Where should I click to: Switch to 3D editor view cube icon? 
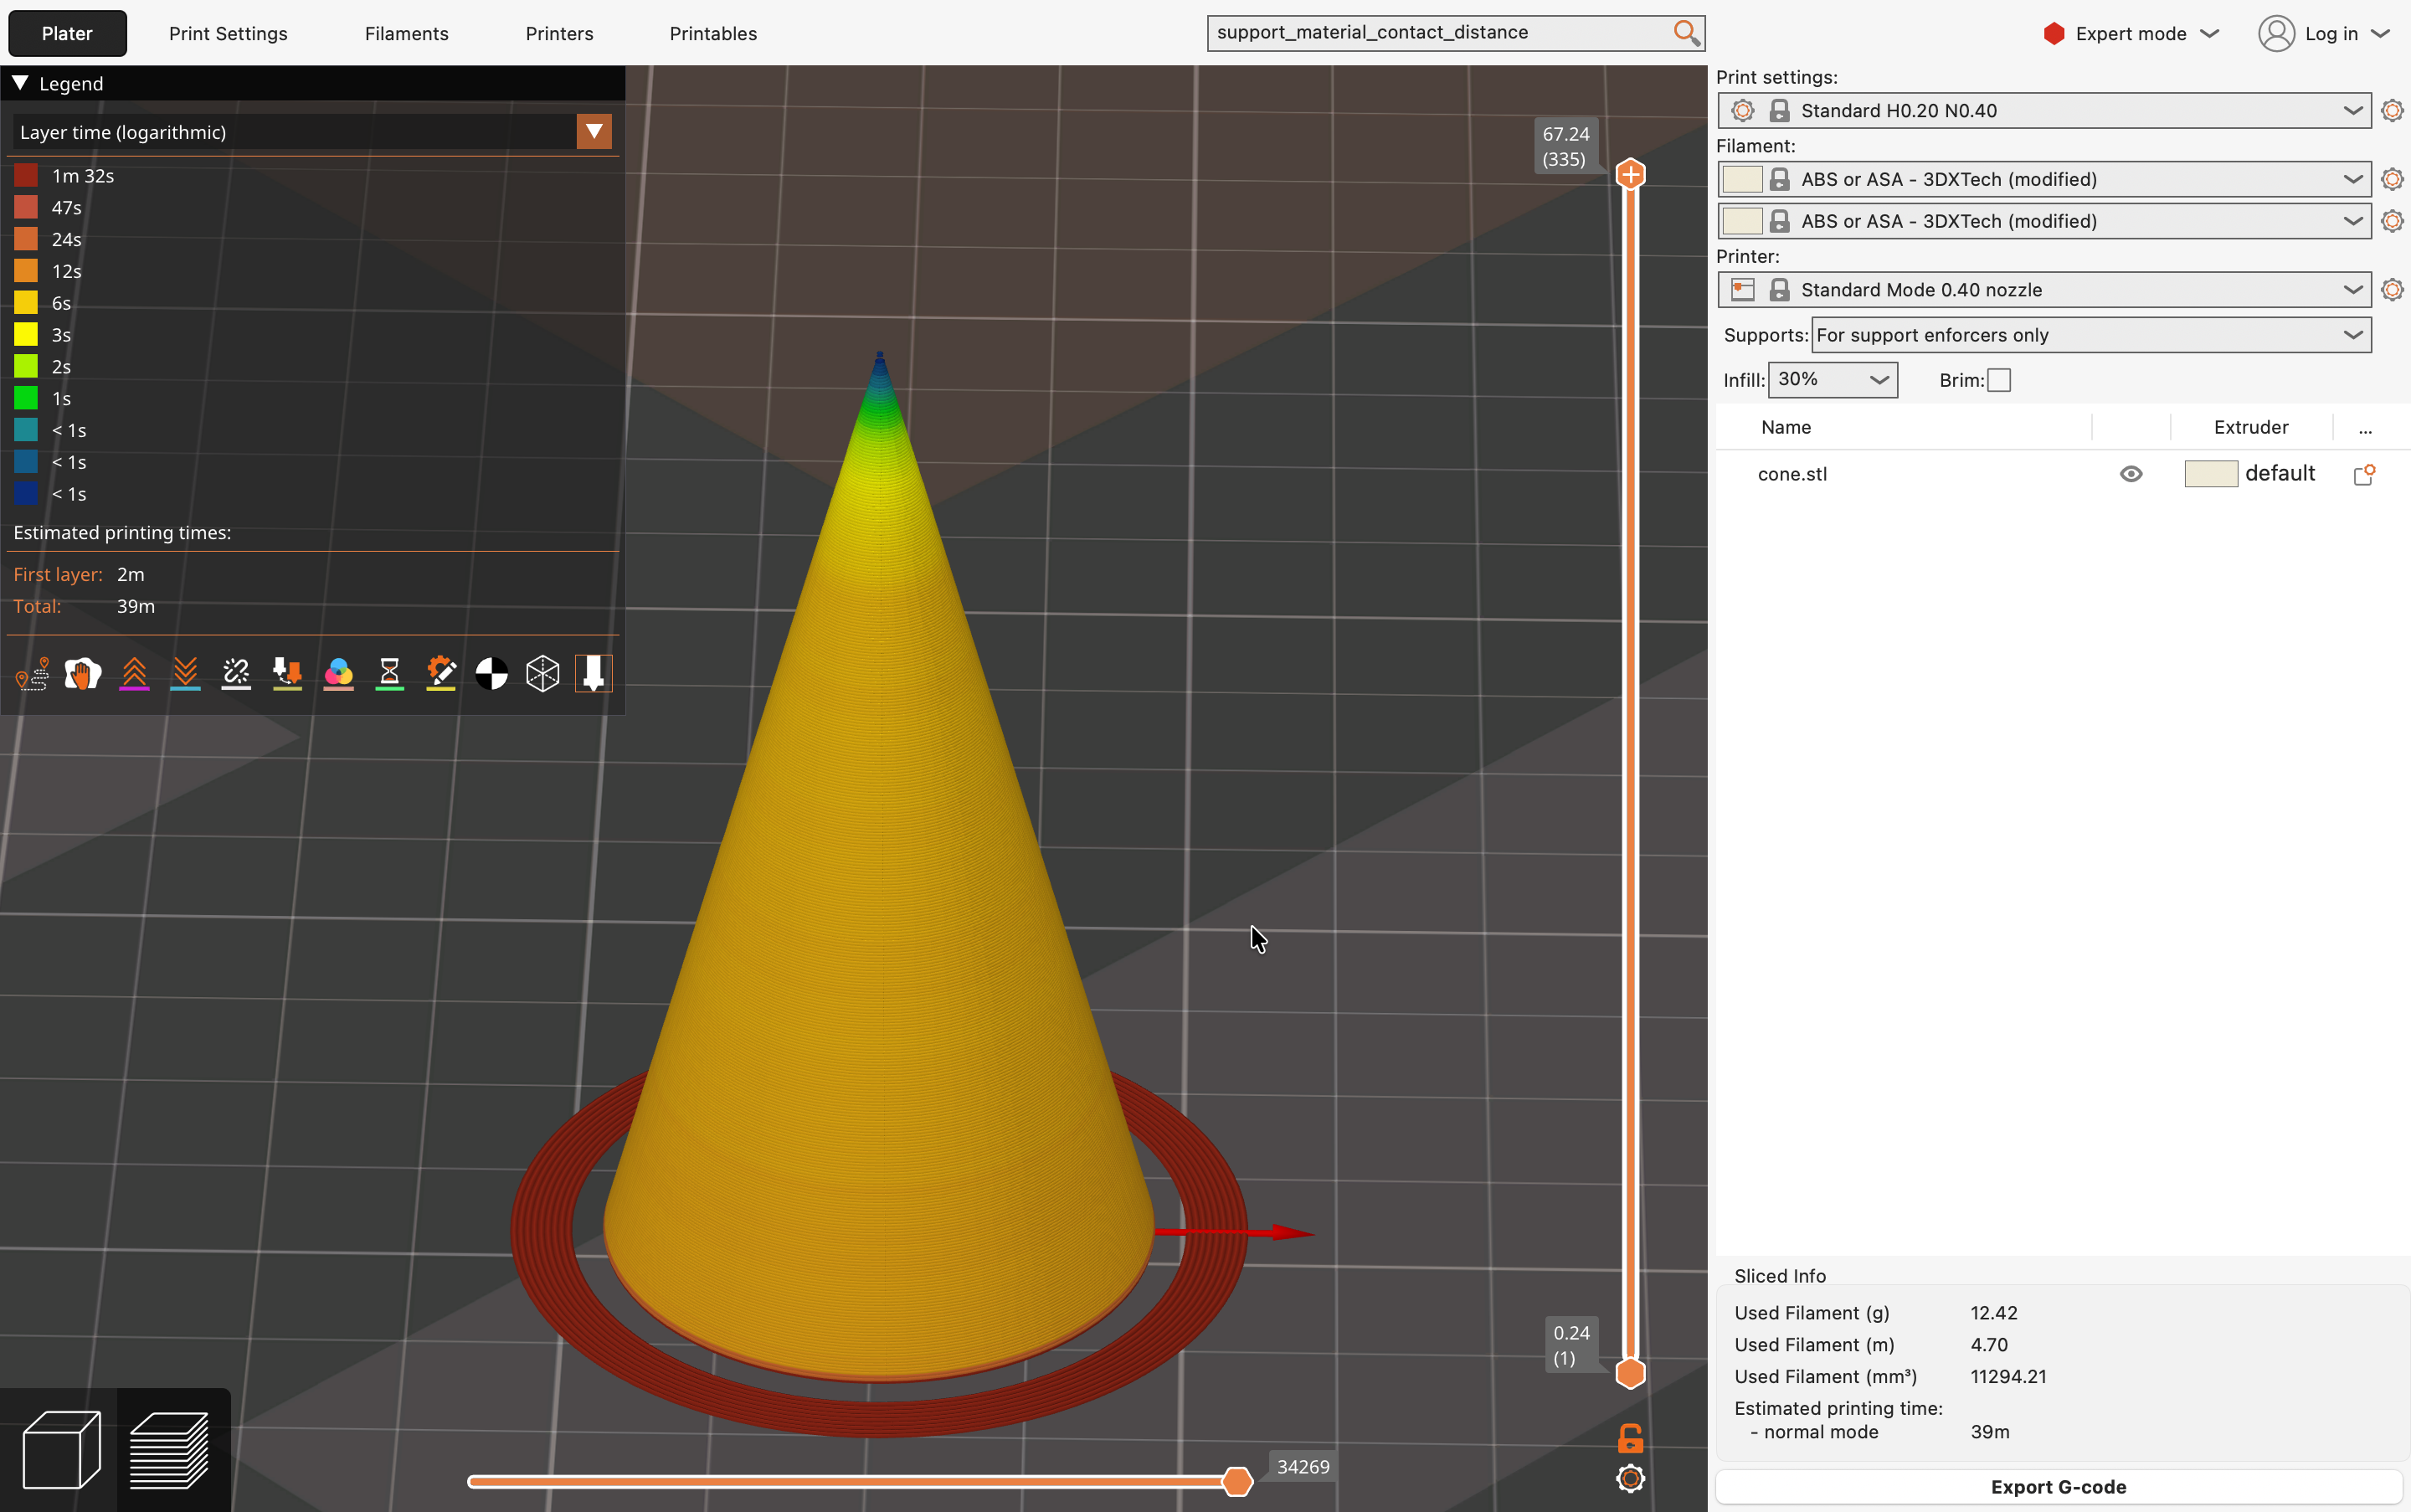61,1451
